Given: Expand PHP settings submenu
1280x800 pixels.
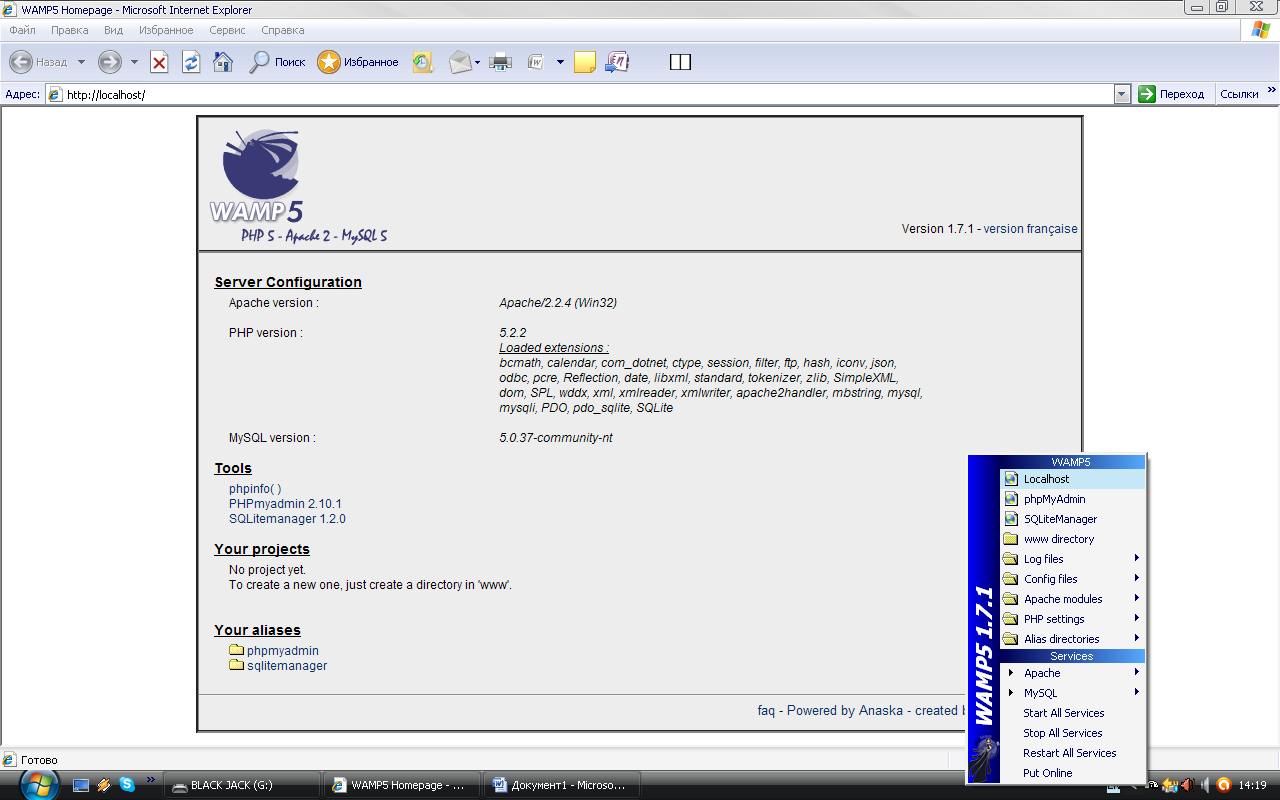Looking at the screenshot, I should click(1137, 618).
